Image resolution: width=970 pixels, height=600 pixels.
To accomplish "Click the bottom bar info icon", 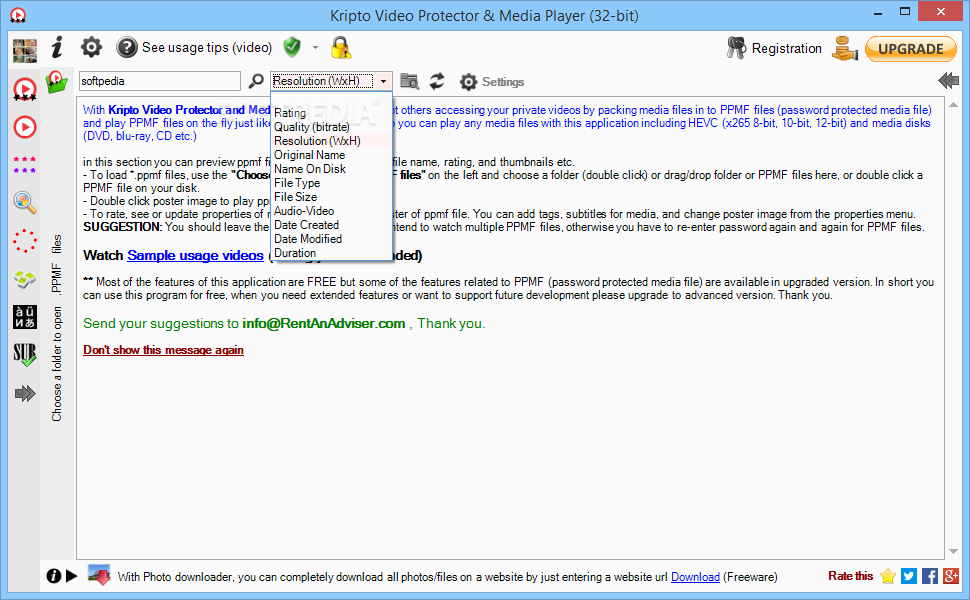I will tap(54, 576).
